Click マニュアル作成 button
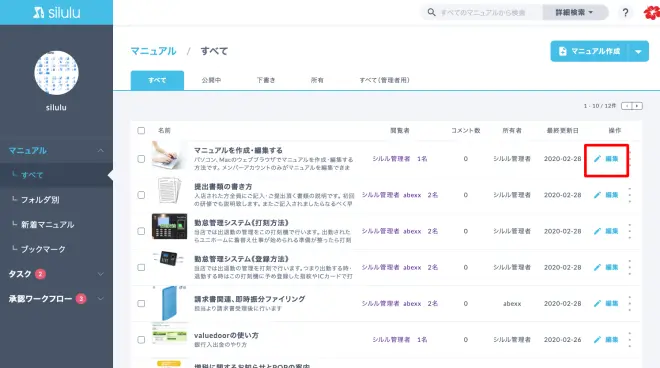This screenshot has width=660, height=368. click(590, 51)
